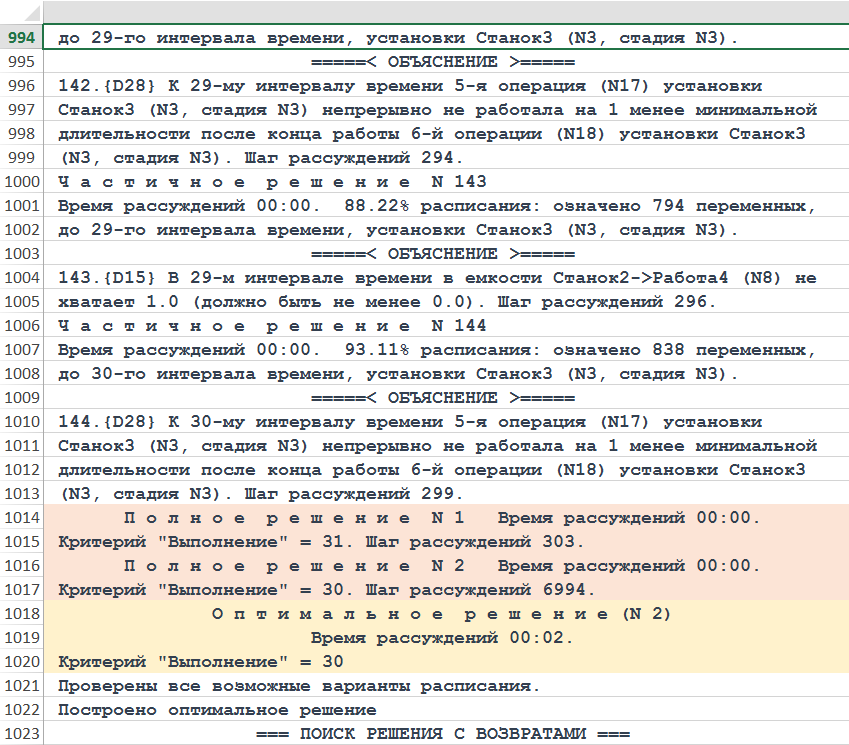
Task: Select cell 'Частичное решение N 143'
Action: coord(272,182)
